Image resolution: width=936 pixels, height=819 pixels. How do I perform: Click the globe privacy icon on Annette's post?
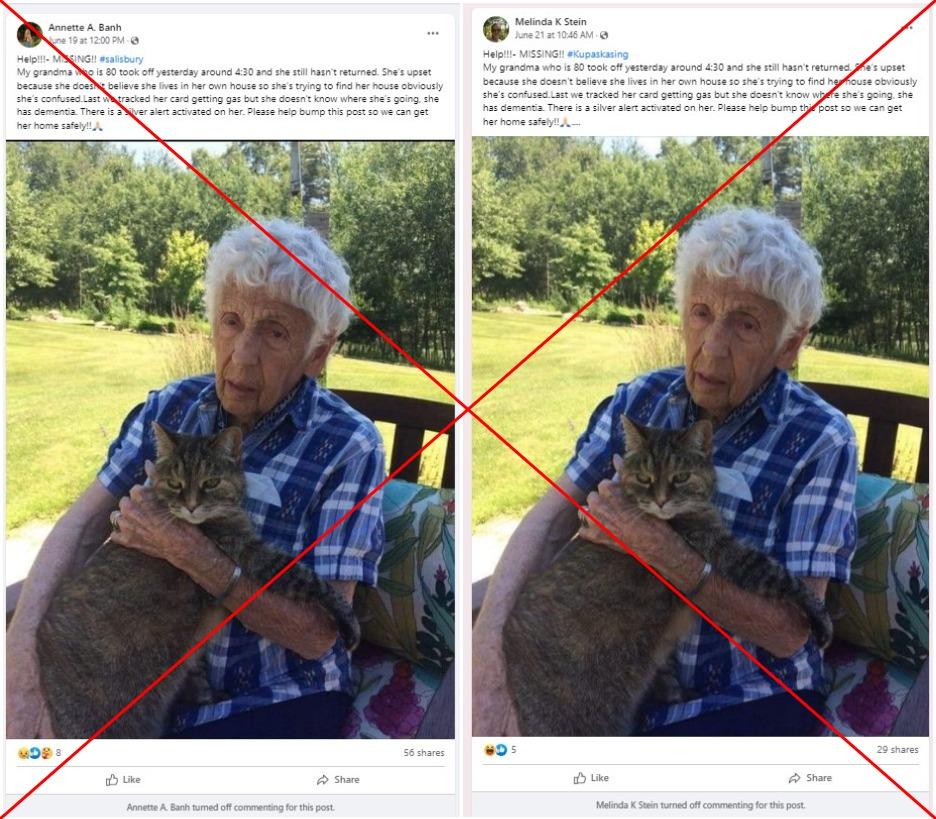pyautogui.click(x=135, y=41)
